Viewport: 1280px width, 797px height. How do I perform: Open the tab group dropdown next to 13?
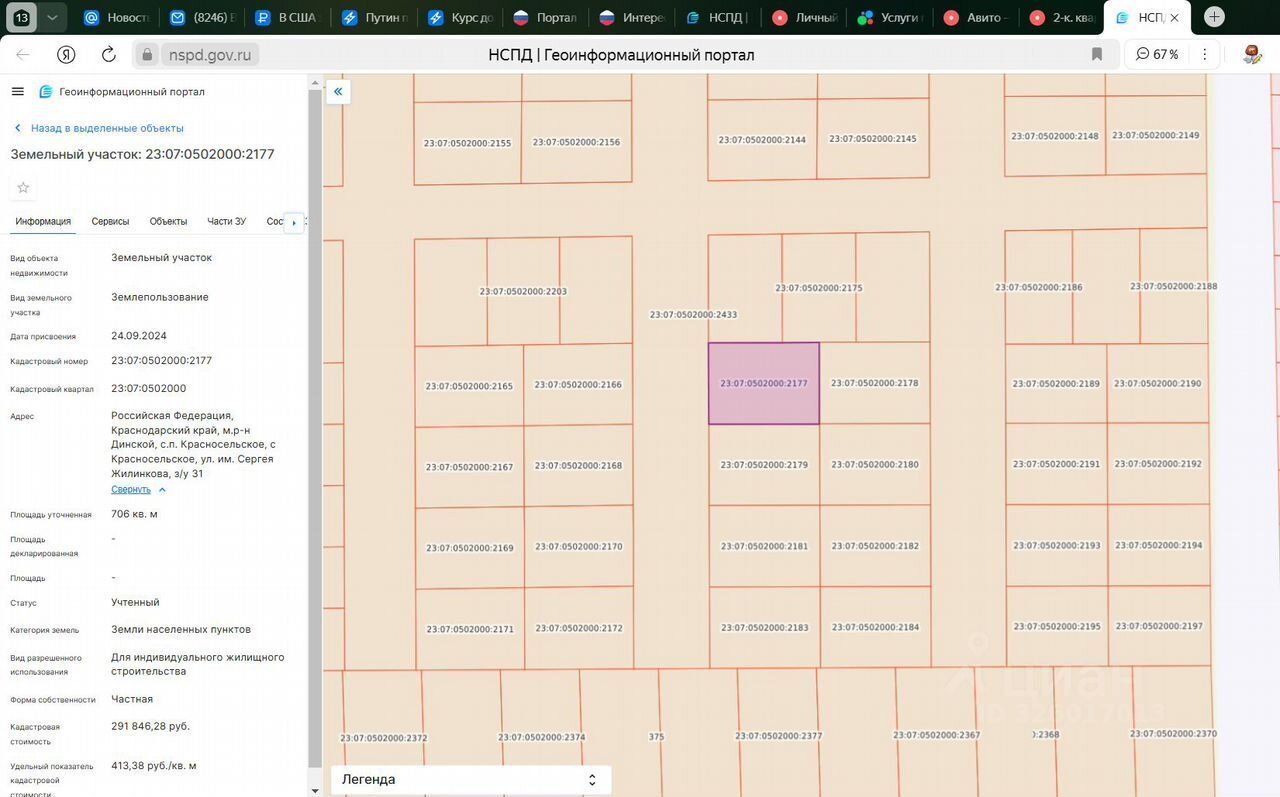click(x=52, y=17)
